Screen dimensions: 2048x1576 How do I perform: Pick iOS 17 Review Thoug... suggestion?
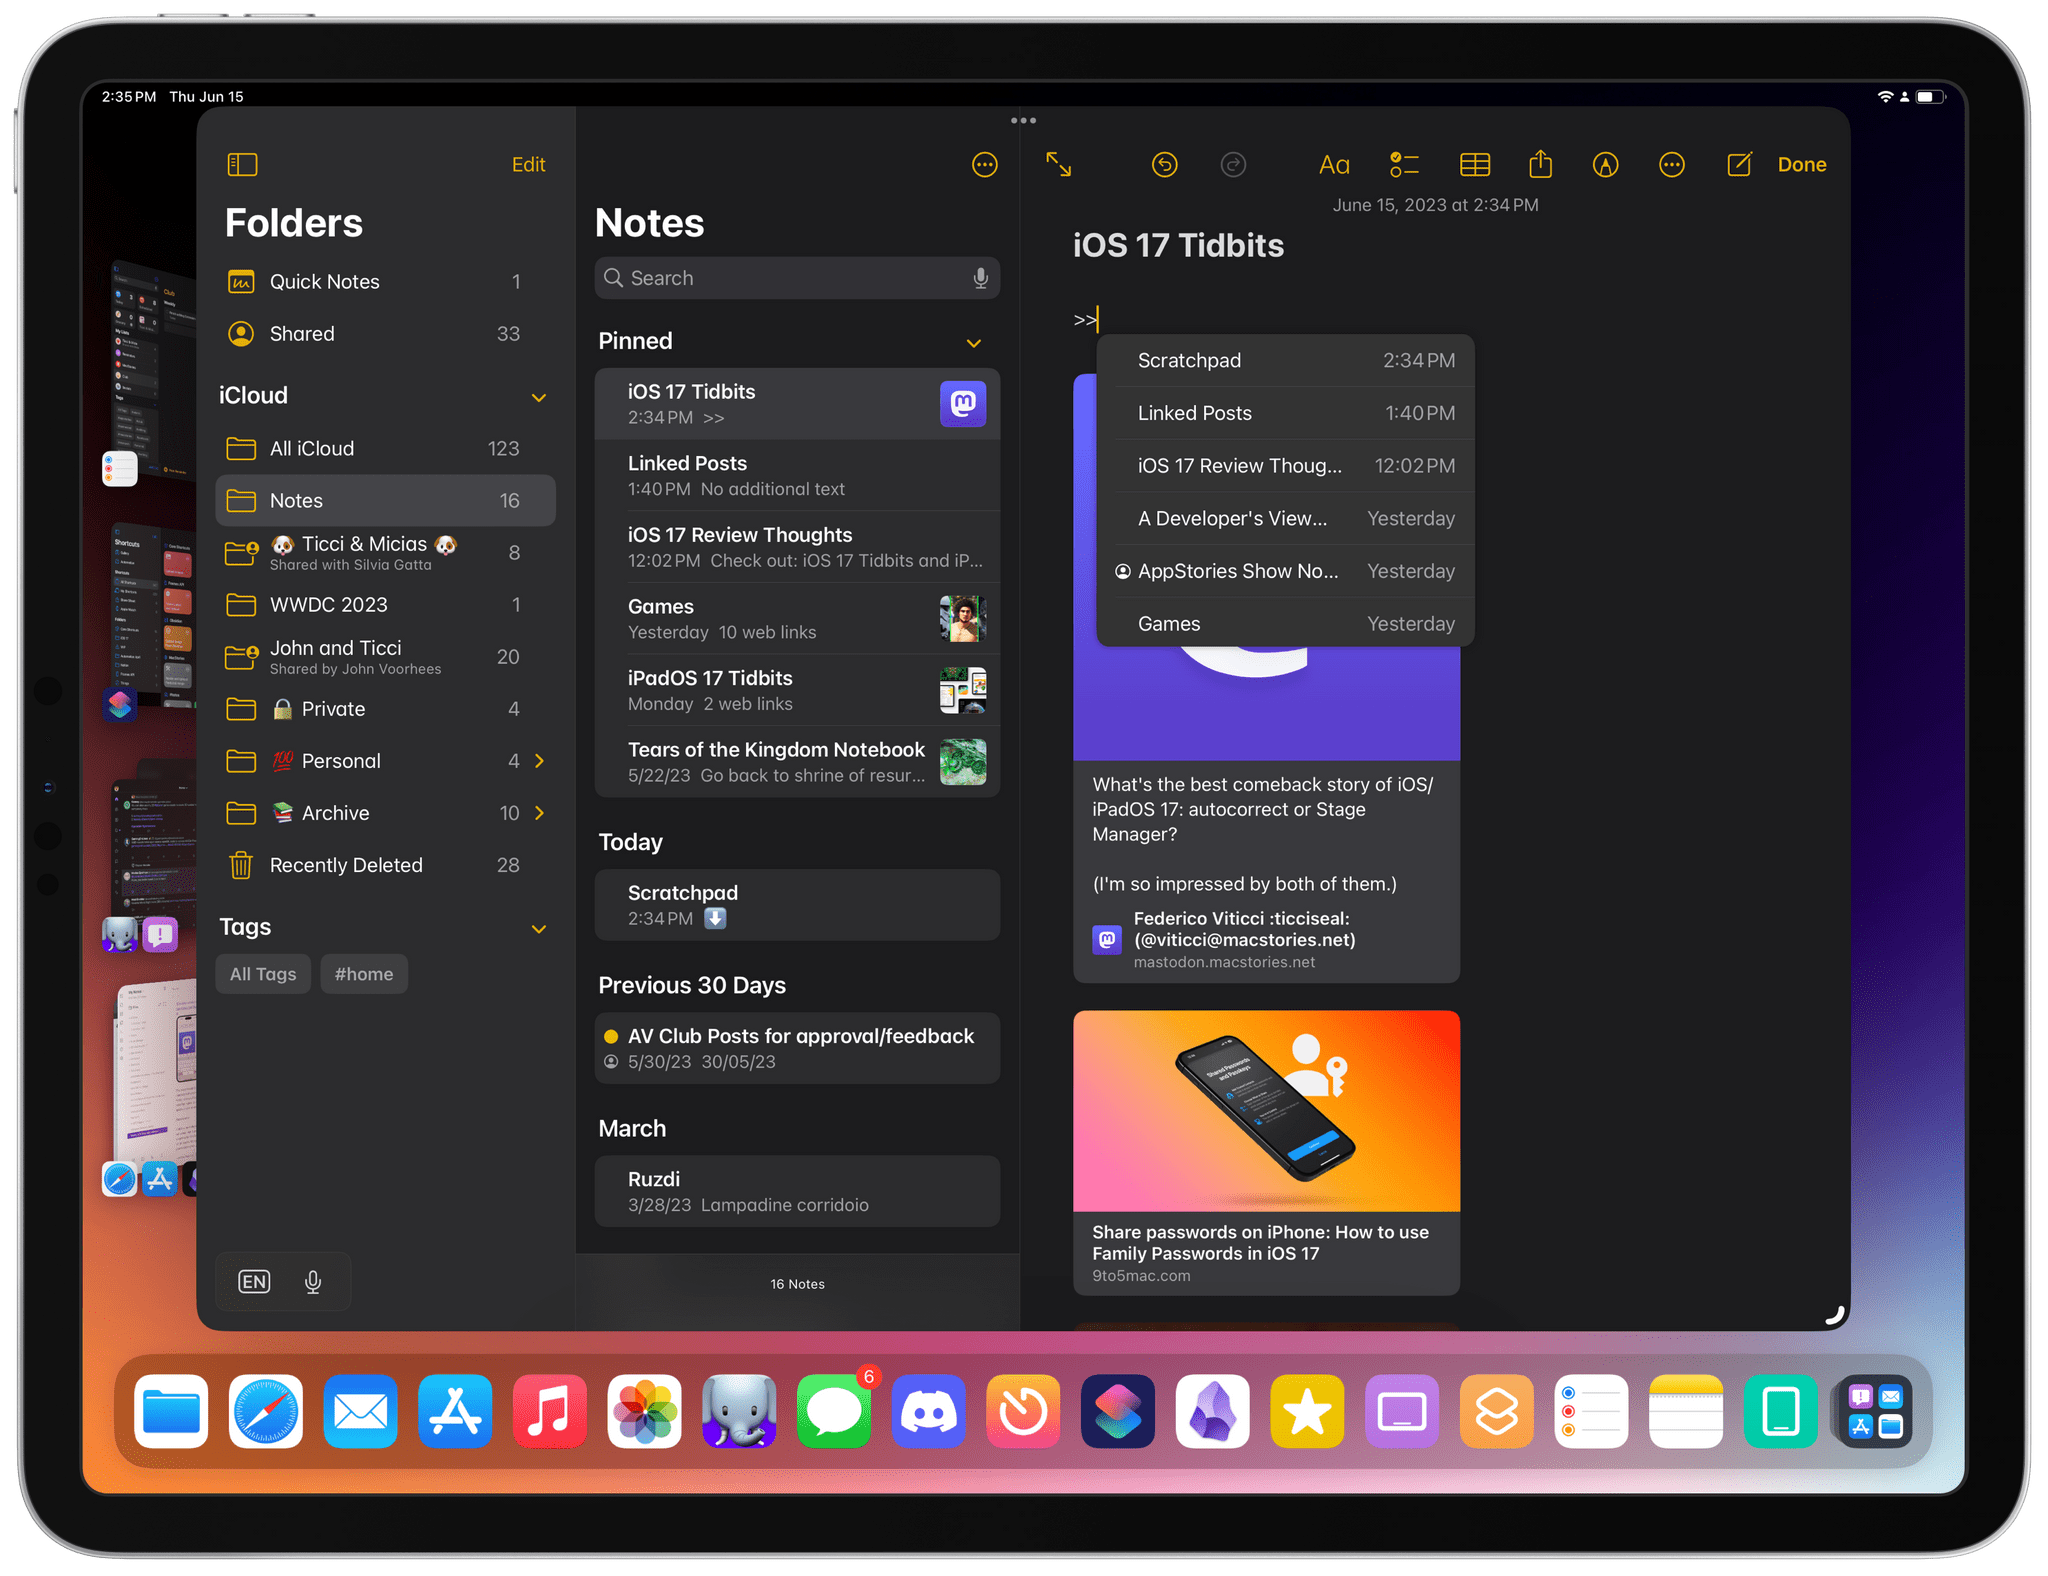click(1286, 466)
